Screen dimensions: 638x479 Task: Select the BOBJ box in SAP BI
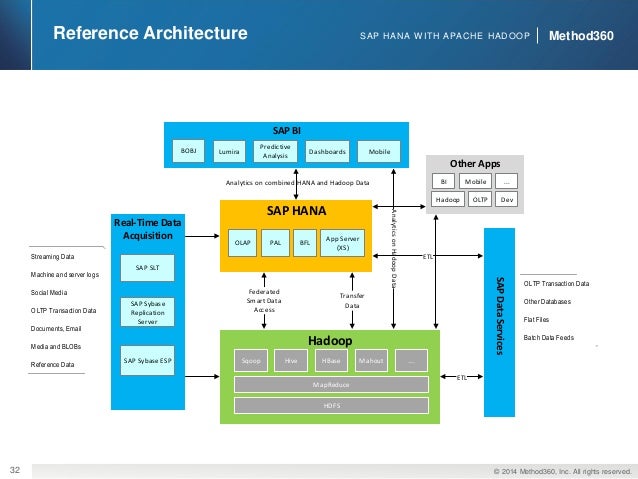pos(188,151)
